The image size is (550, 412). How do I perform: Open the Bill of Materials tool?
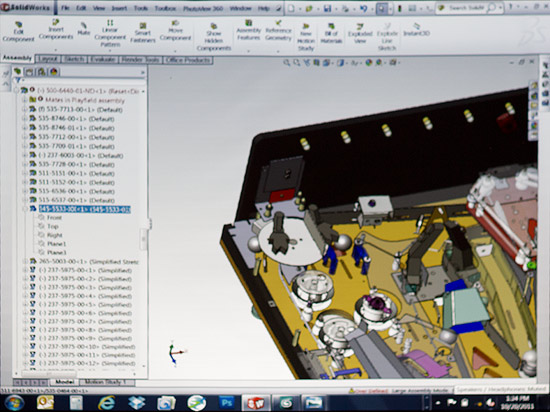coord(331,34)
